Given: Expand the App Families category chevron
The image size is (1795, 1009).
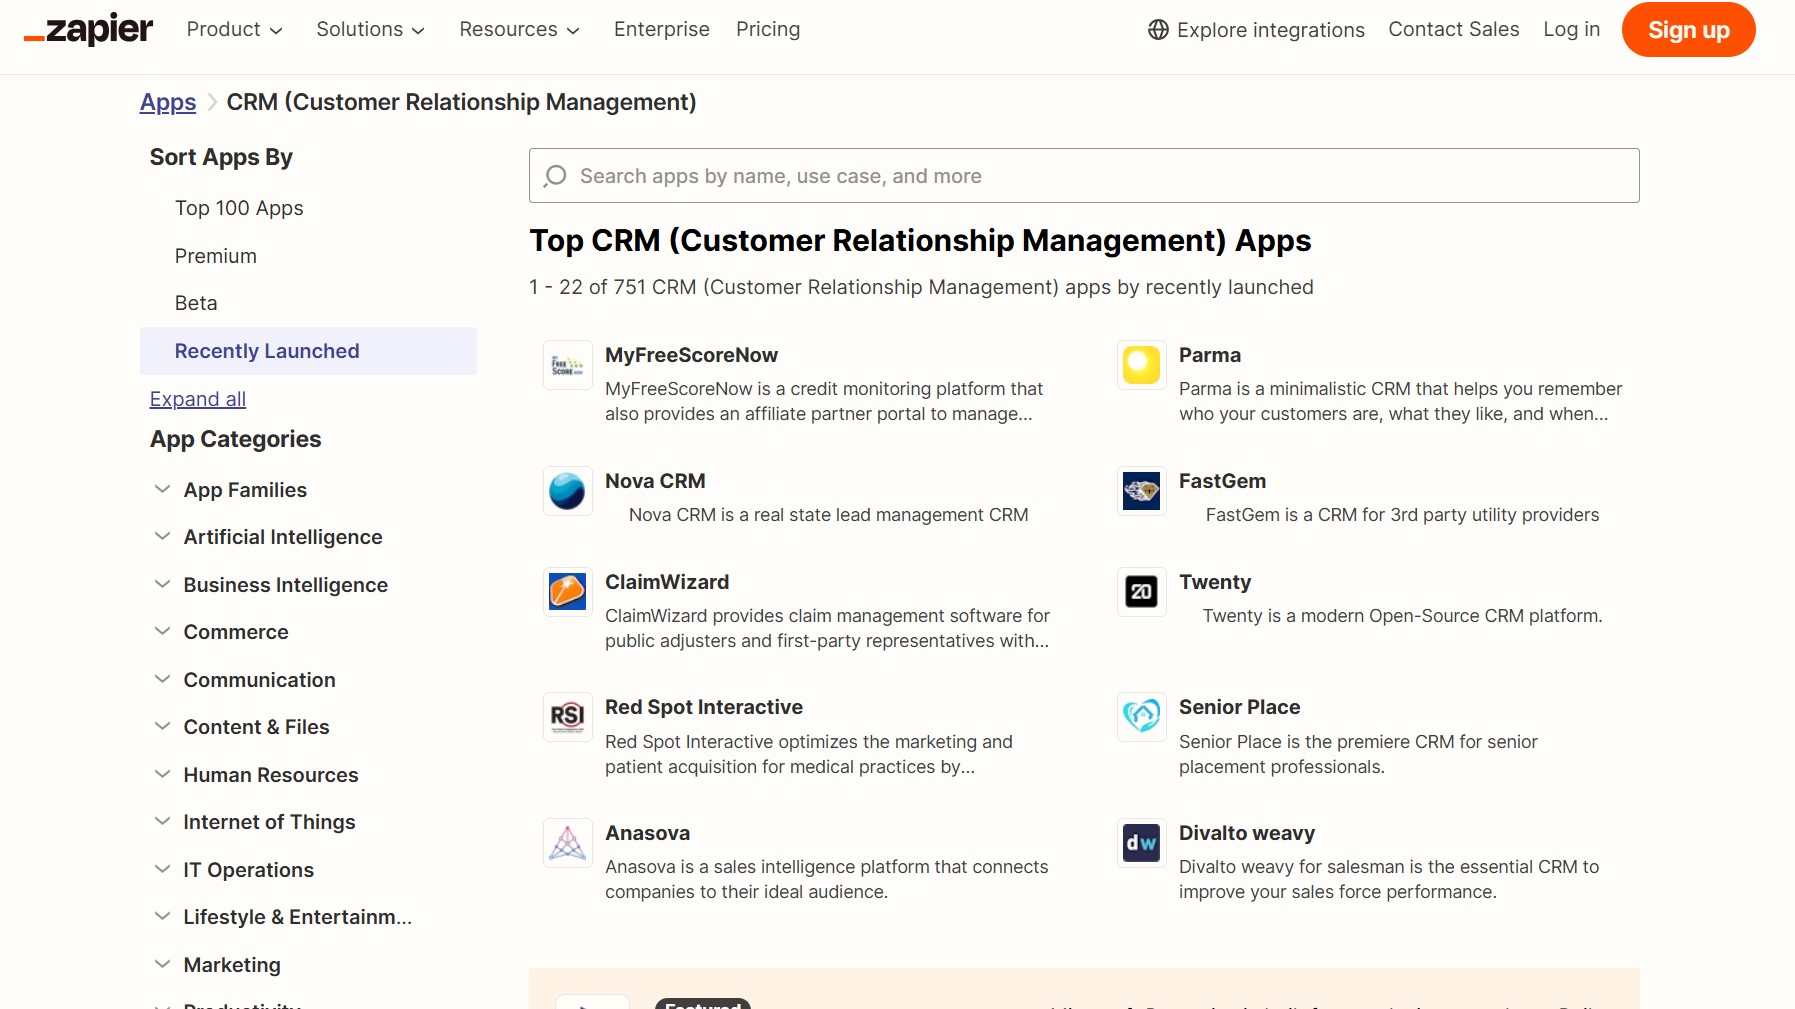Looking at the screenshot, I should [162, 489].
